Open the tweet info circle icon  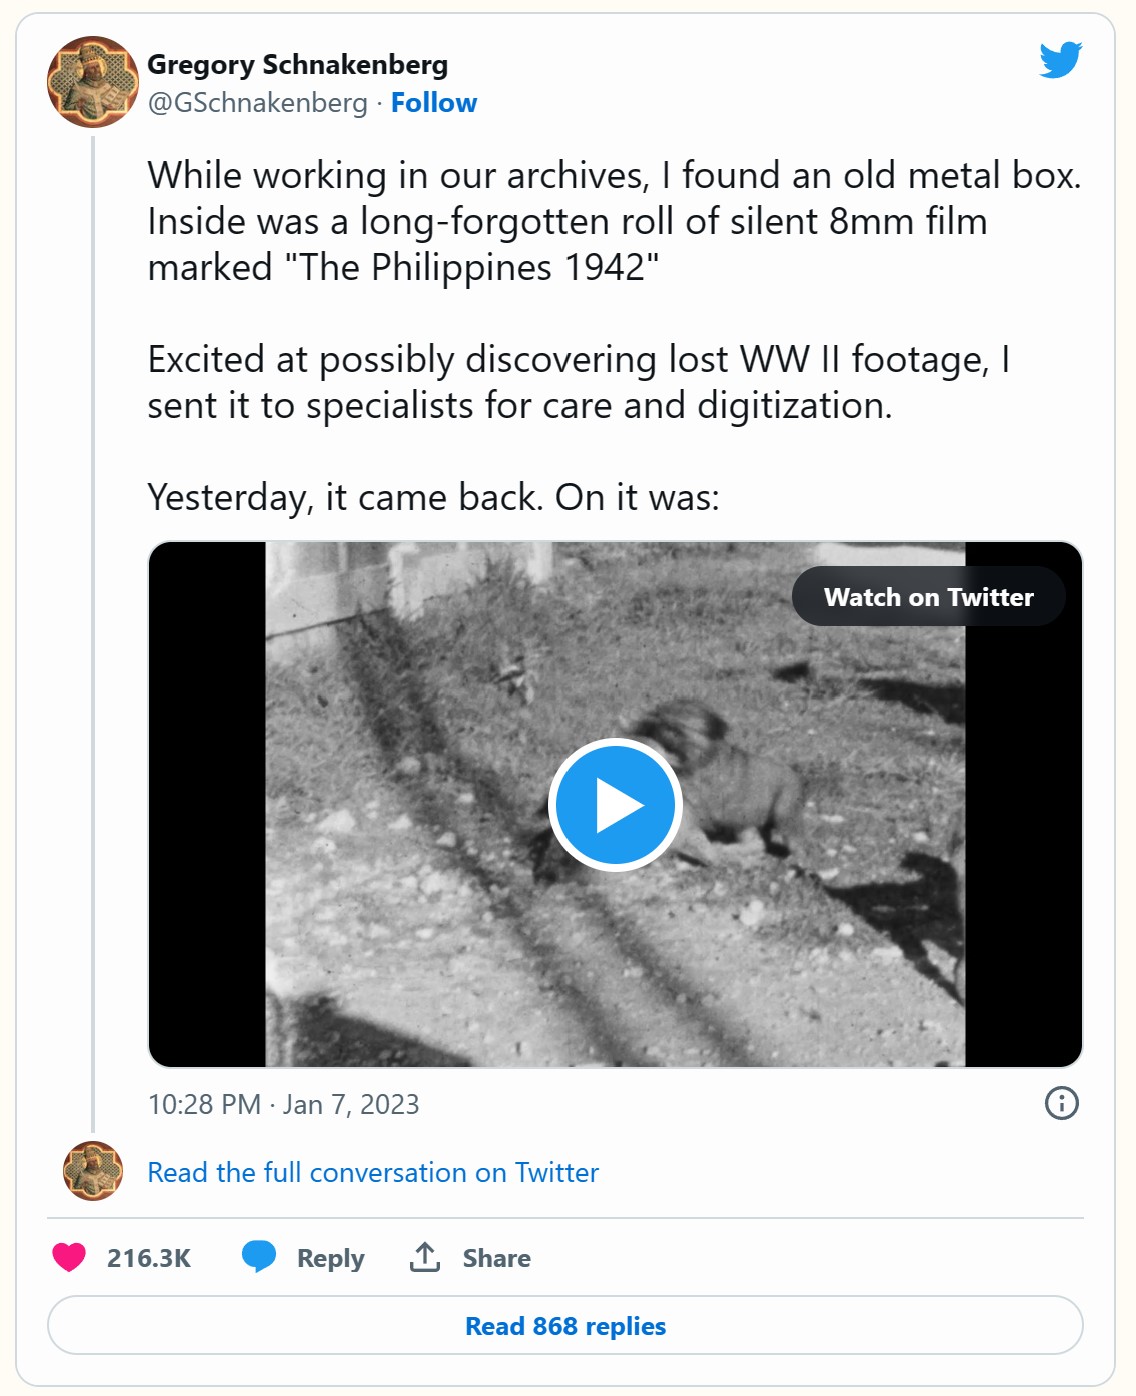[x=1061, y=1103]
